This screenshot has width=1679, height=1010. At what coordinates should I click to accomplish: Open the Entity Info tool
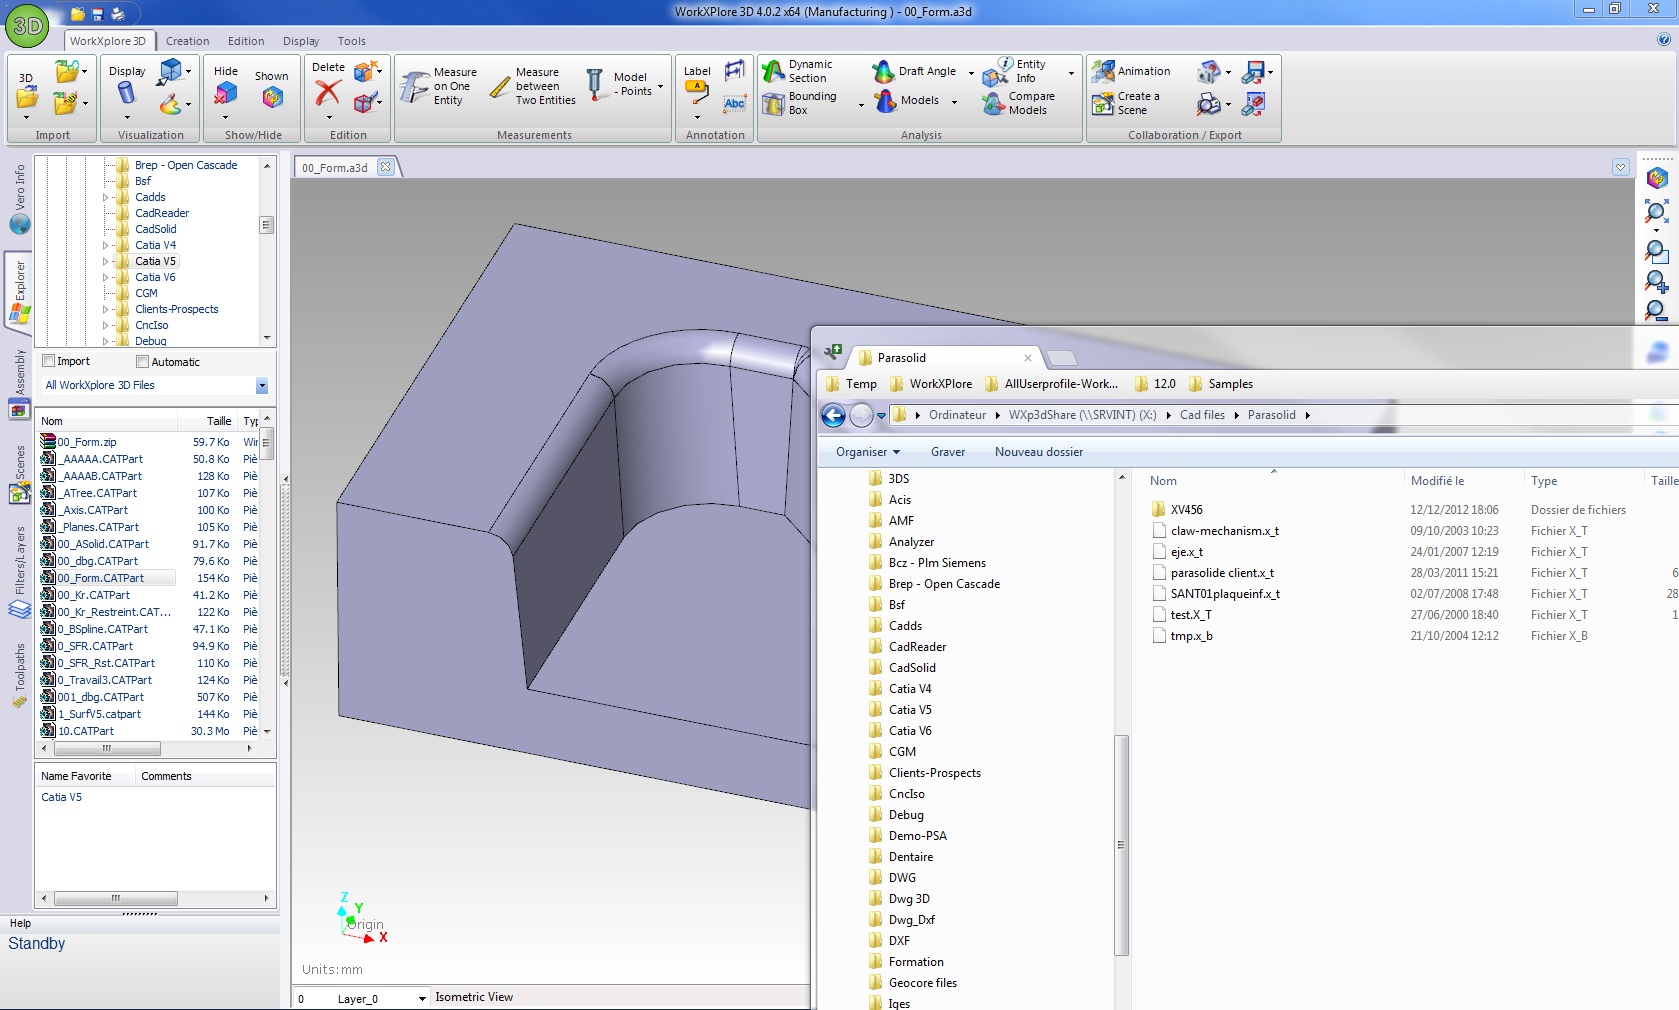[x=996, y=72]
